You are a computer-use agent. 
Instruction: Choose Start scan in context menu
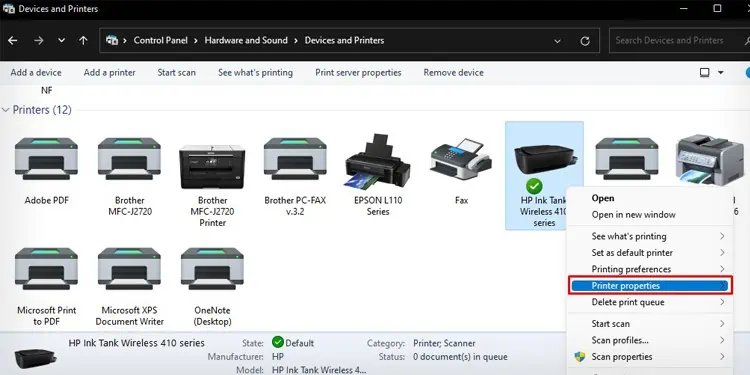pyautogui.click(x=610, y=324)
